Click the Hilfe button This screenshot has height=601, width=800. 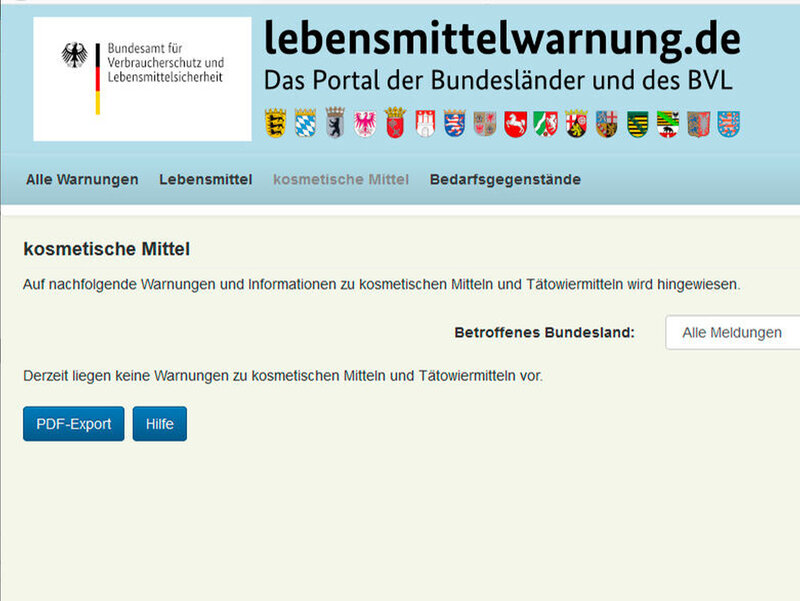click(x=160, y=423)
